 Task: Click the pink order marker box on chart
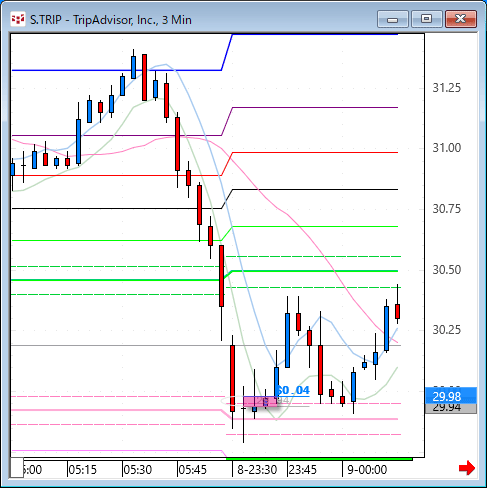point(260,401)
